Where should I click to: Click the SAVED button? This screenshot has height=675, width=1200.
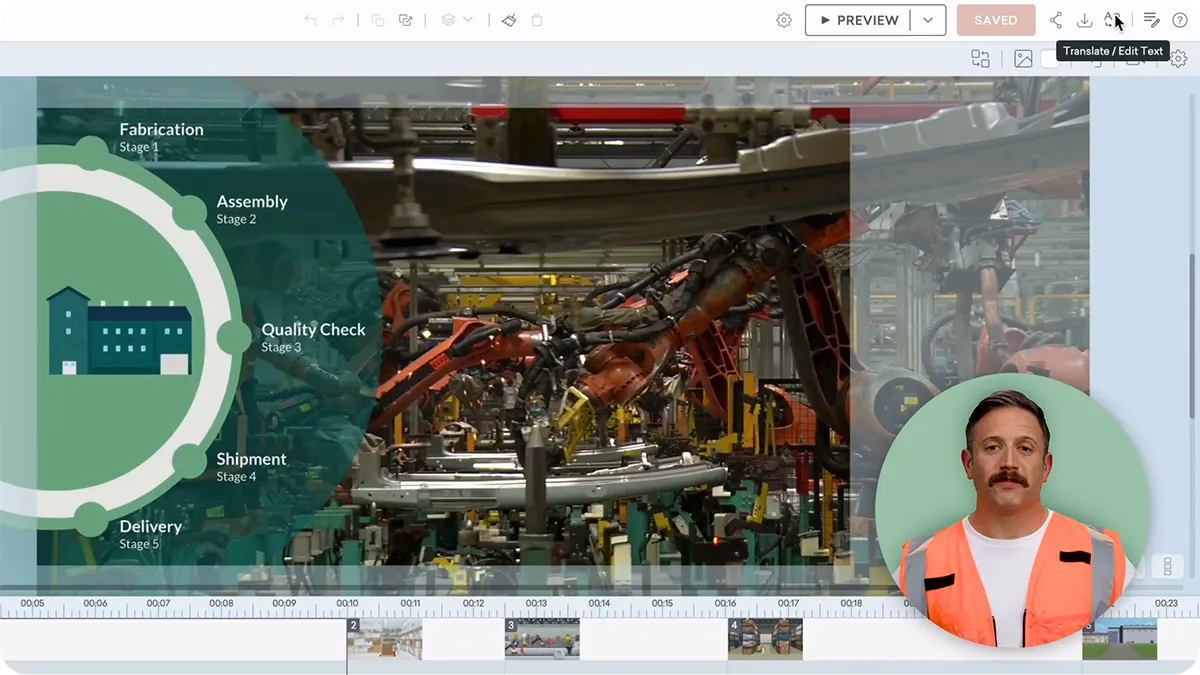[x=996, y=20]
